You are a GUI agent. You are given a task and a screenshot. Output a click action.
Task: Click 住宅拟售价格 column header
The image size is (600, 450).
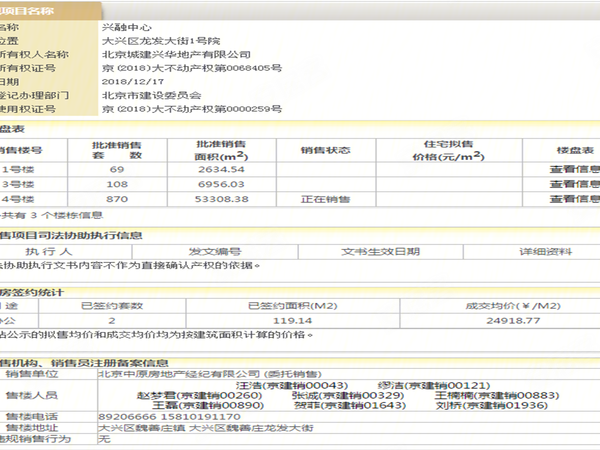[x=448, y=150]
